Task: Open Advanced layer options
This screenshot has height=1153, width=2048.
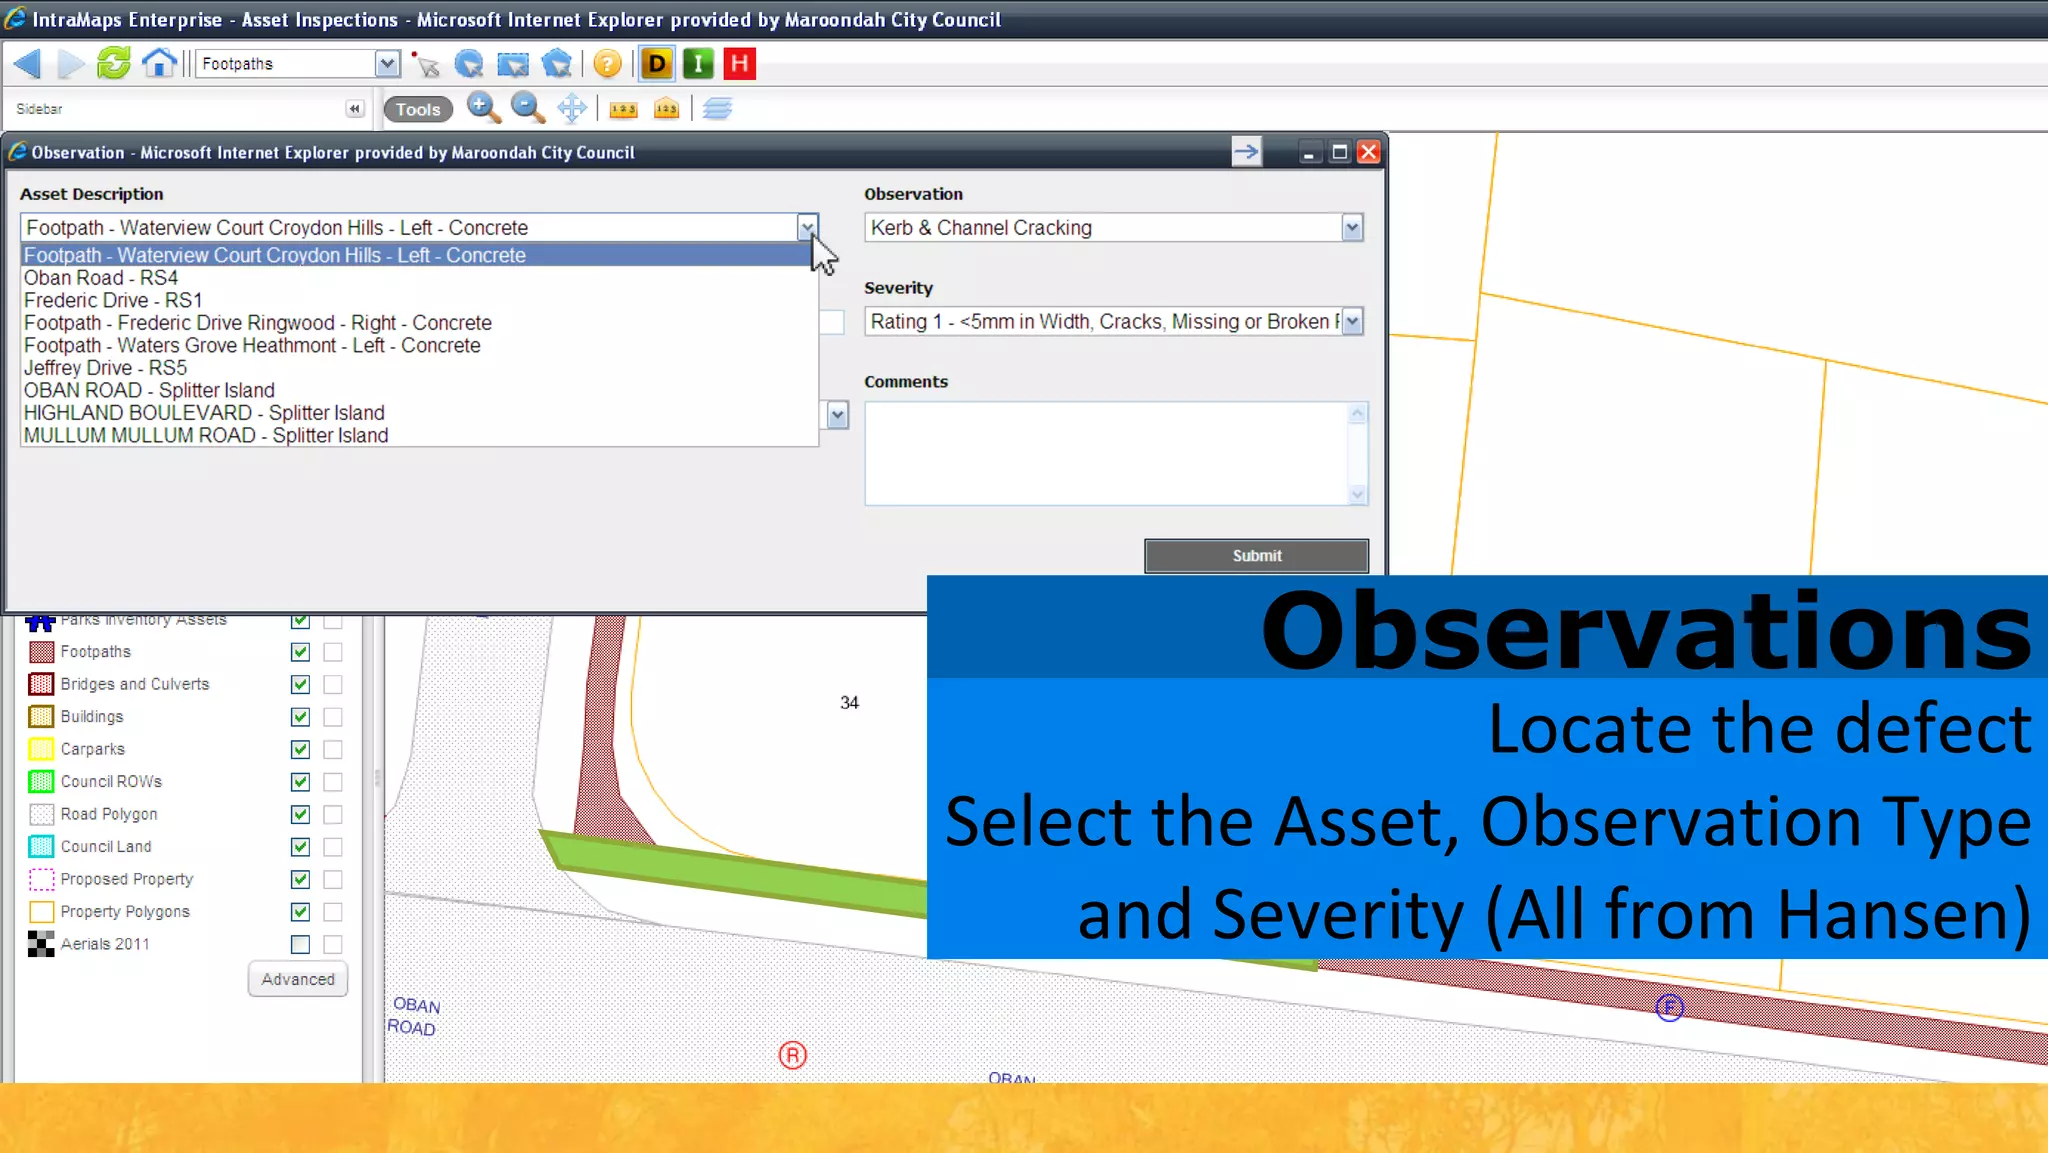Action: tap(298, 979)
